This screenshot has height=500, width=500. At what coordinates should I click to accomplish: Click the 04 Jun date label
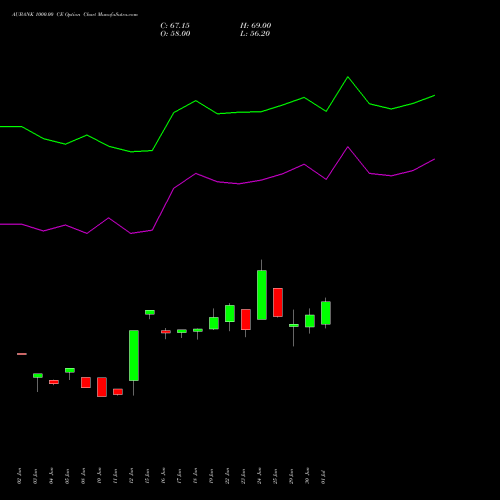[51, 476]
